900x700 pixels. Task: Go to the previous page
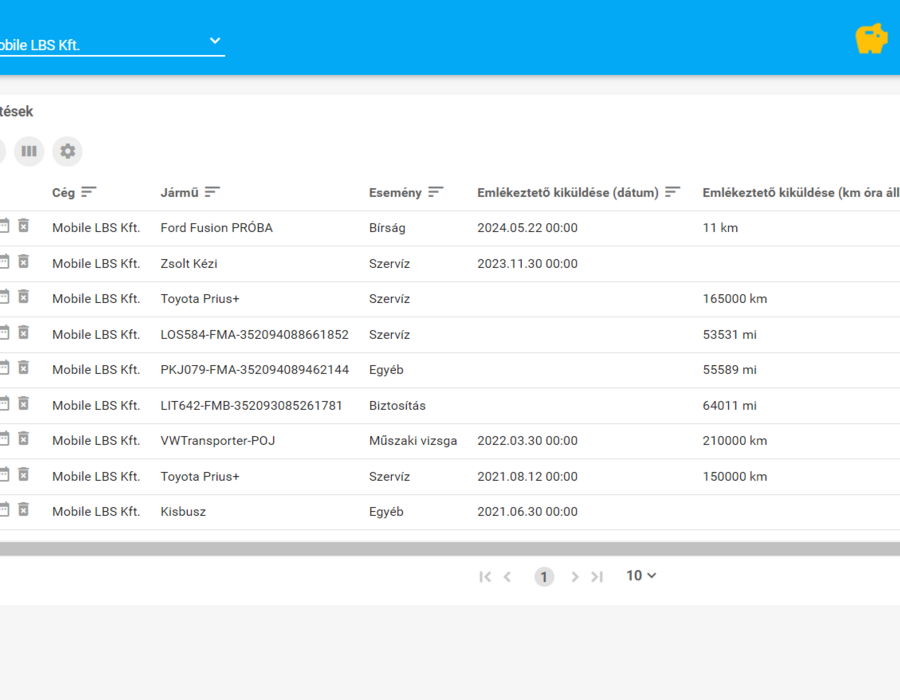(x=507, y=577)
